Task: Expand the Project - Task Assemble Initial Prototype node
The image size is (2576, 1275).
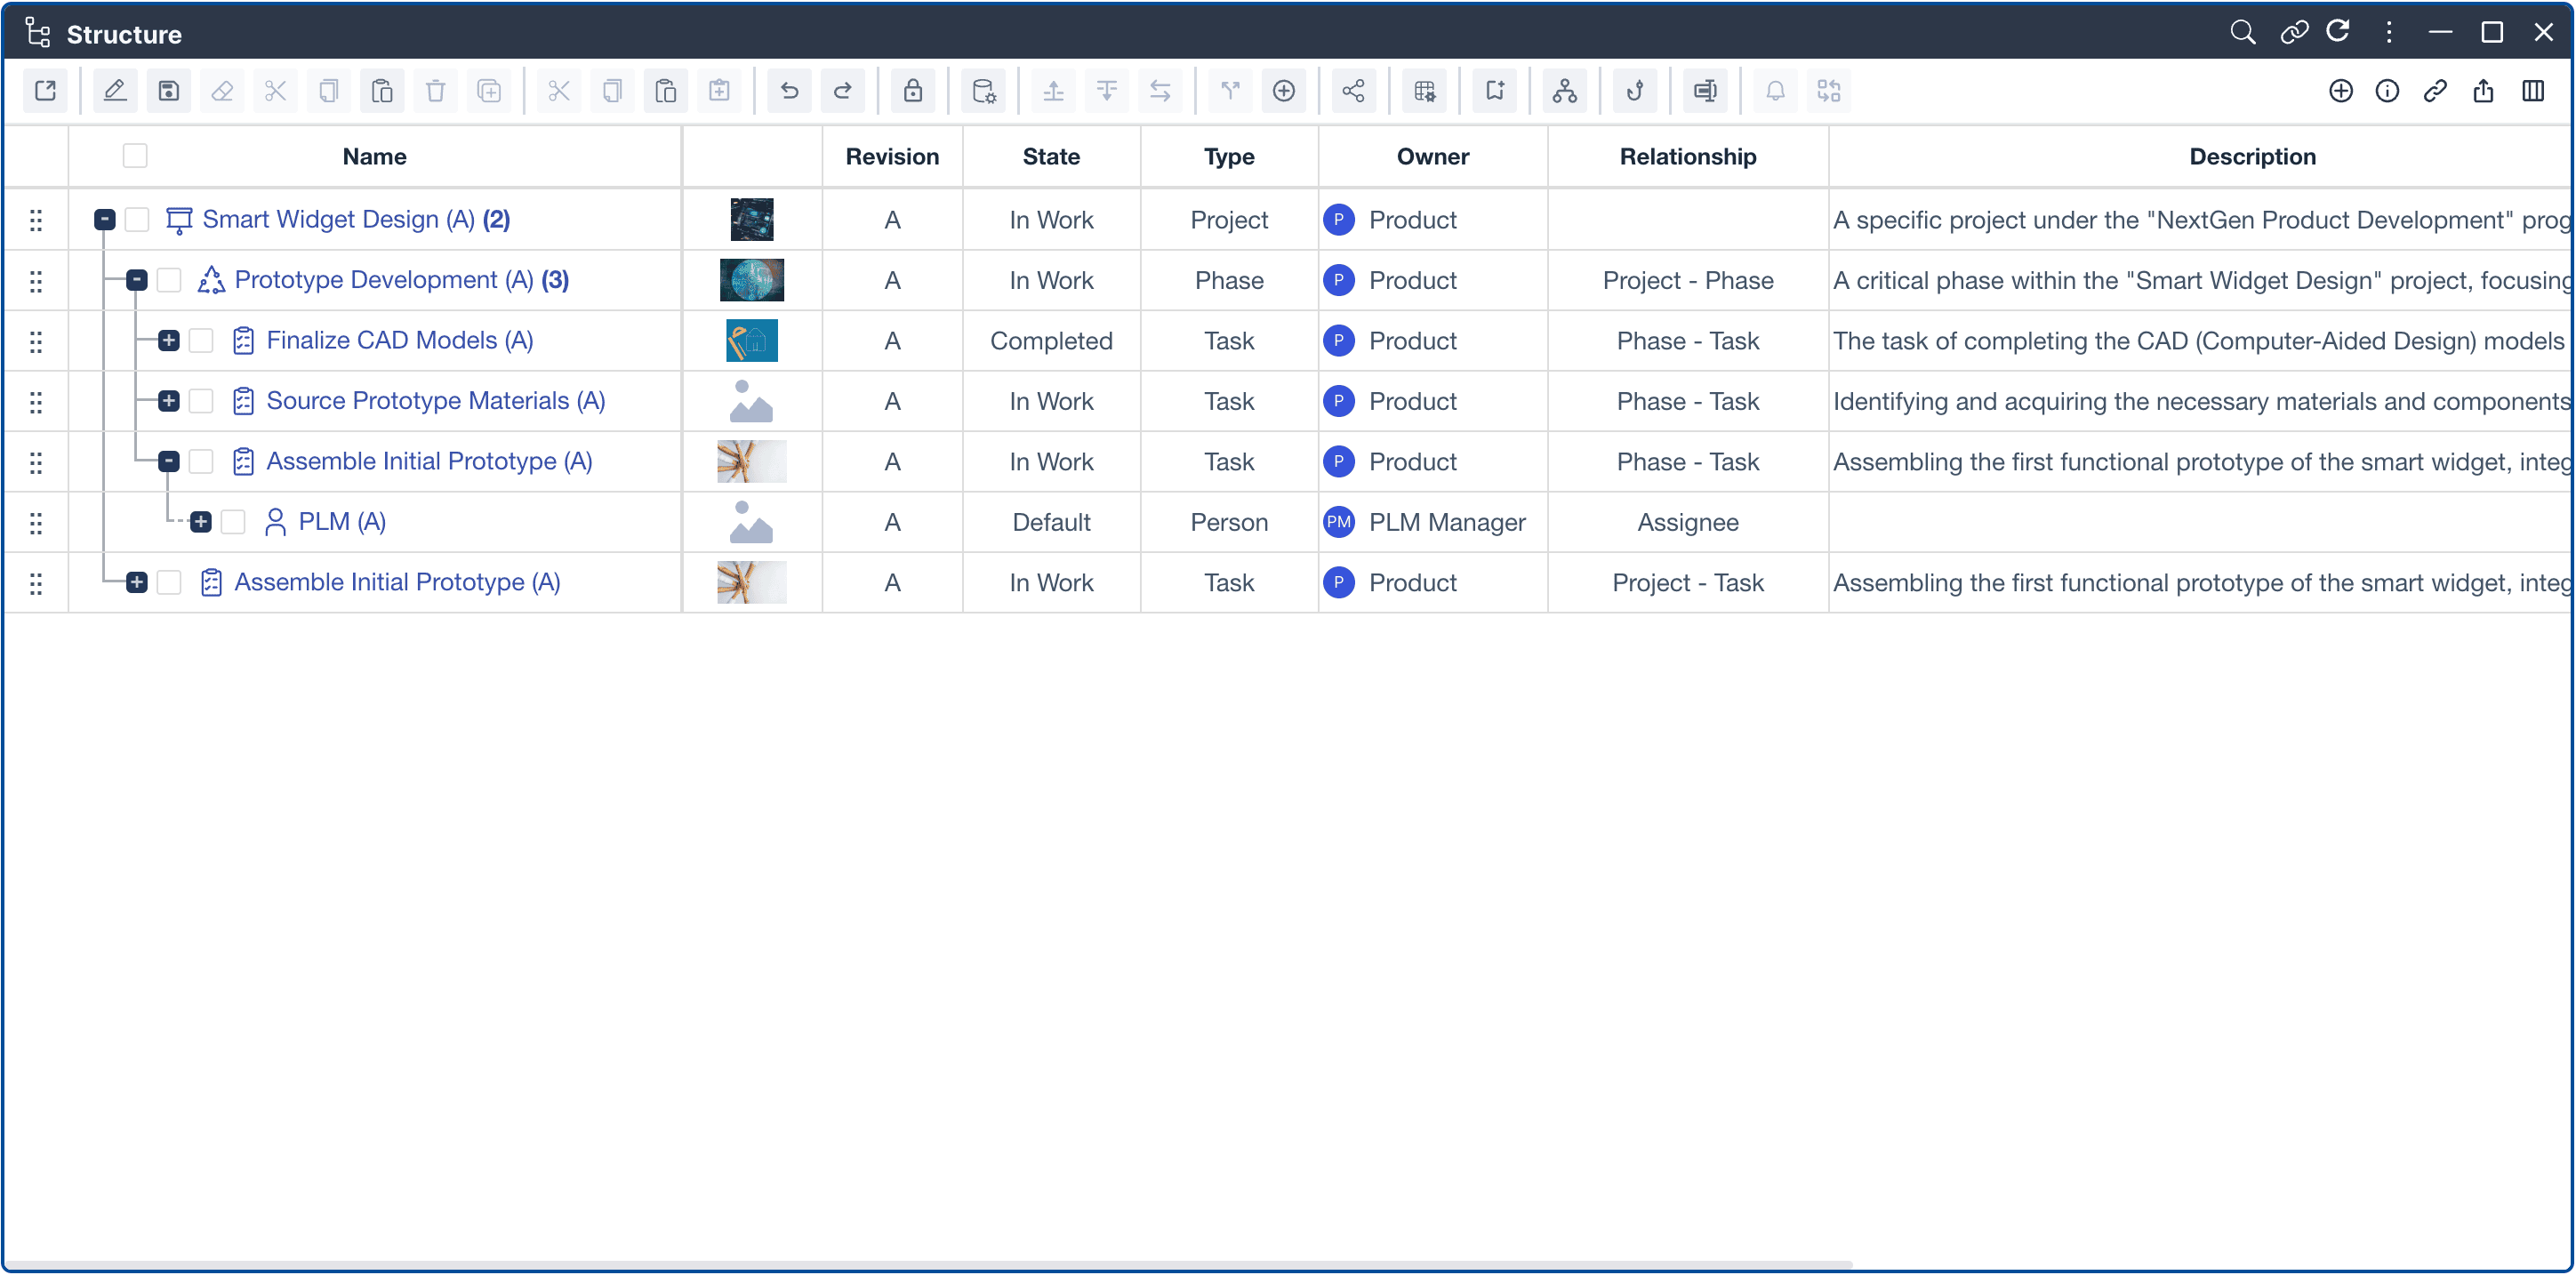Action: [x=137, y=582]
